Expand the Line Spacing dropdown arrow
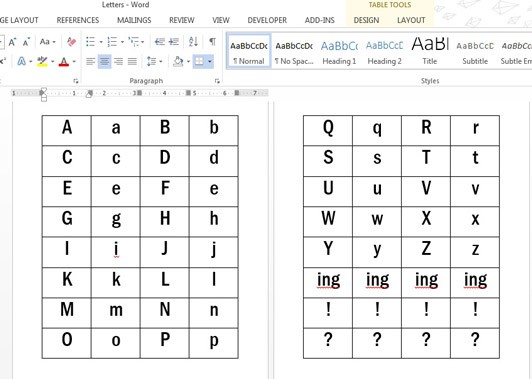 pos(161,62)
